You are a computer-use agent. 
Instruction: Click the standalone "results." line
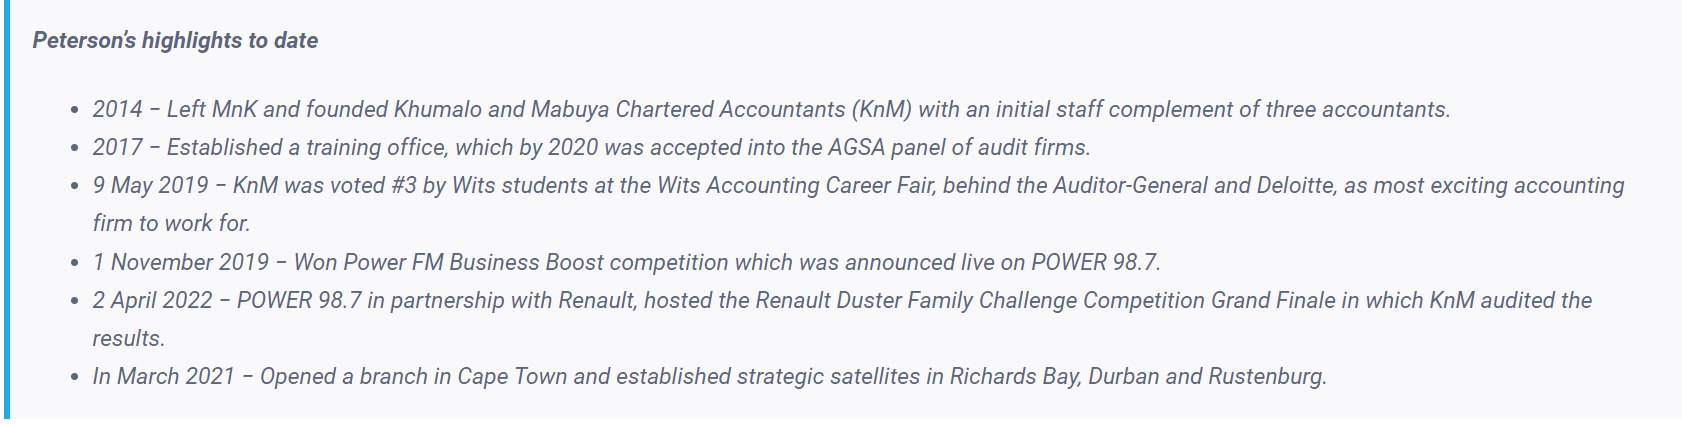128,339
